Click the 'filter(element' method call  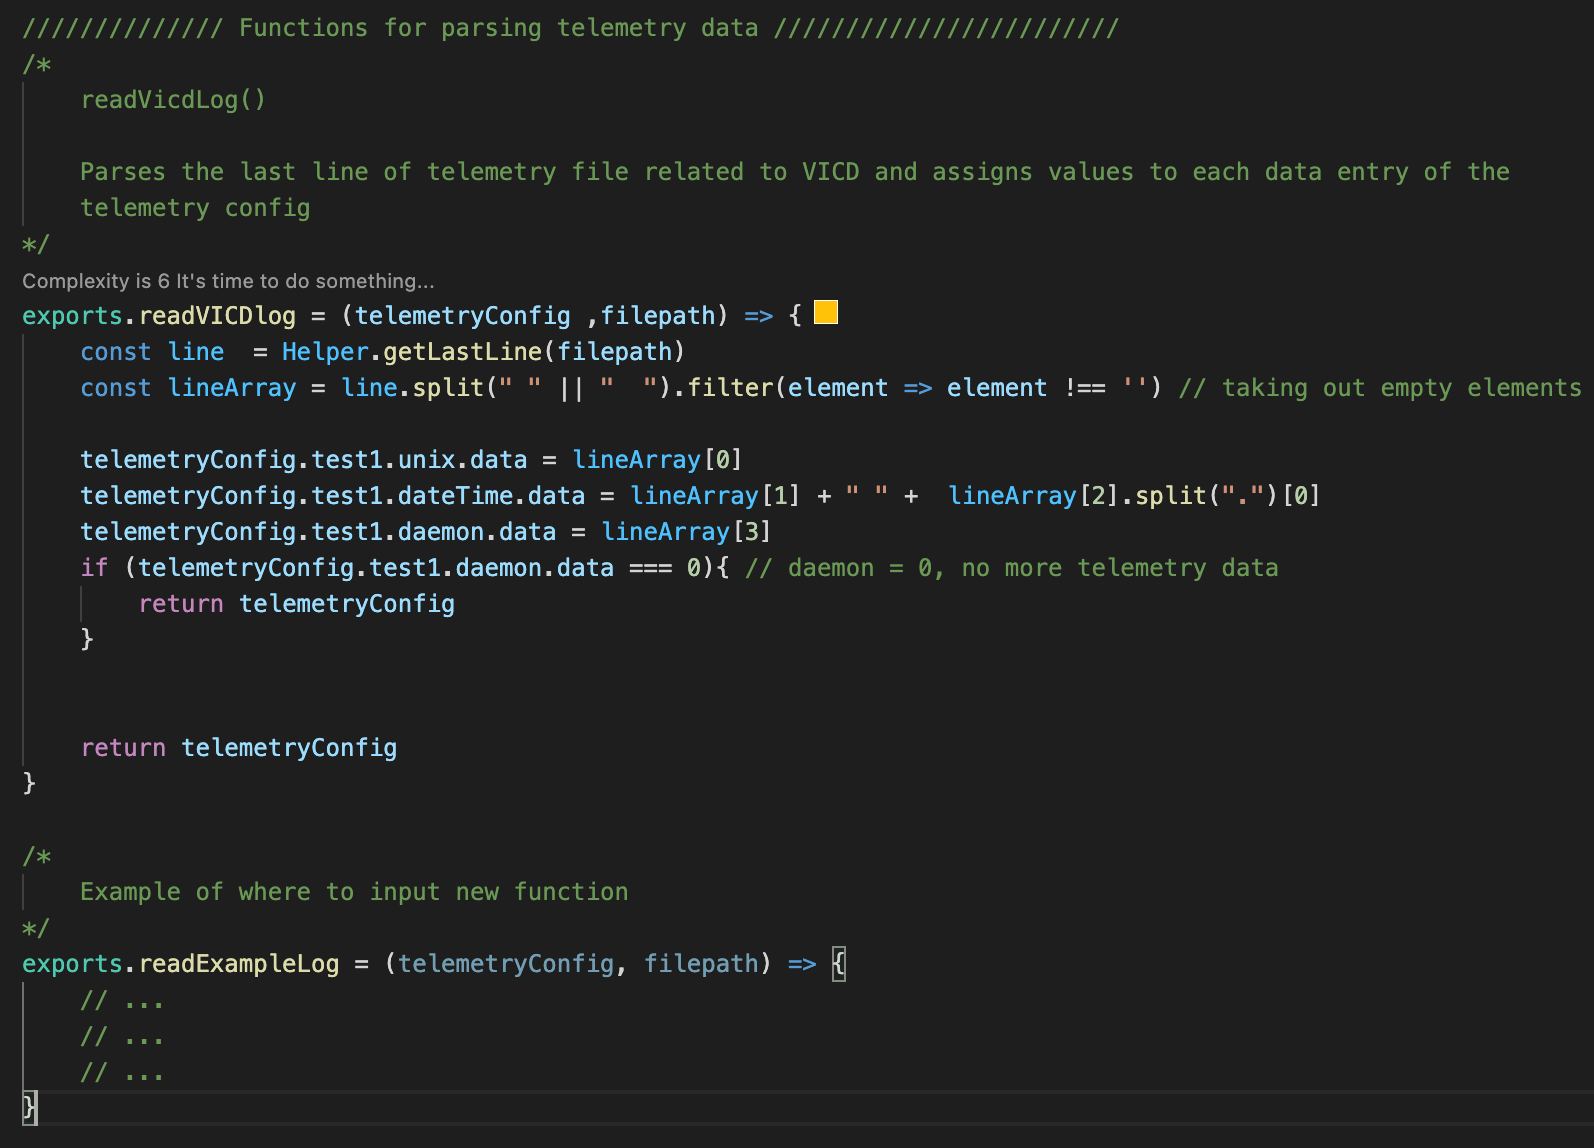tap(788, 388)
